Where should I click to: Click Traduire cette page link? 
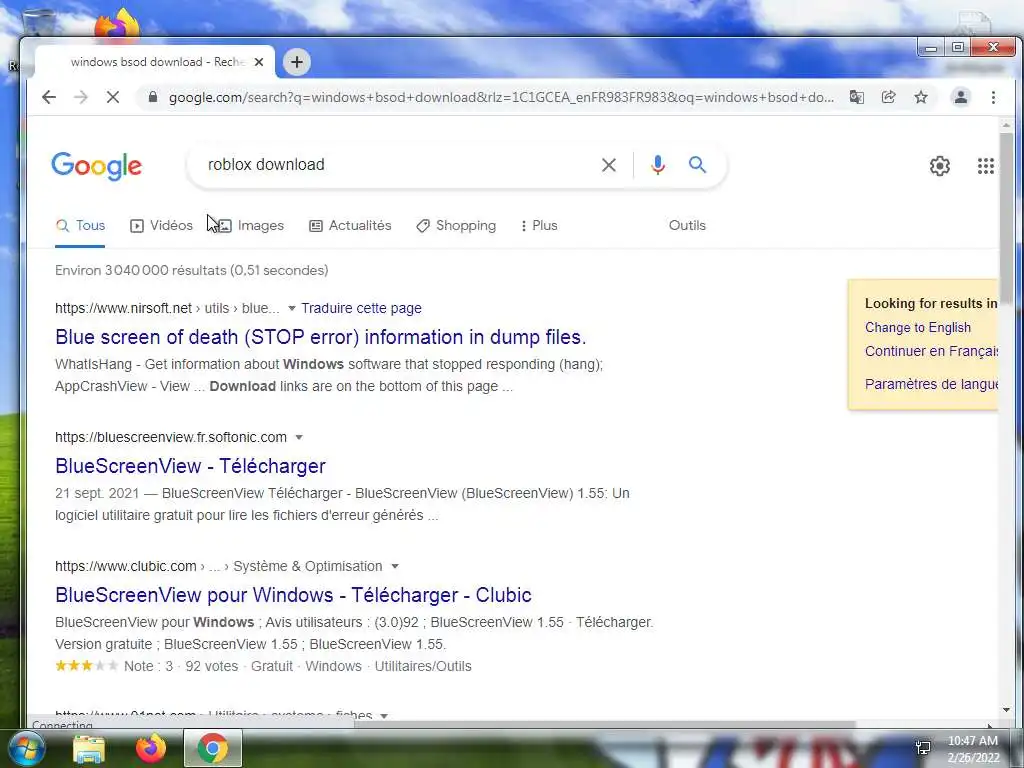coord(361,308)
